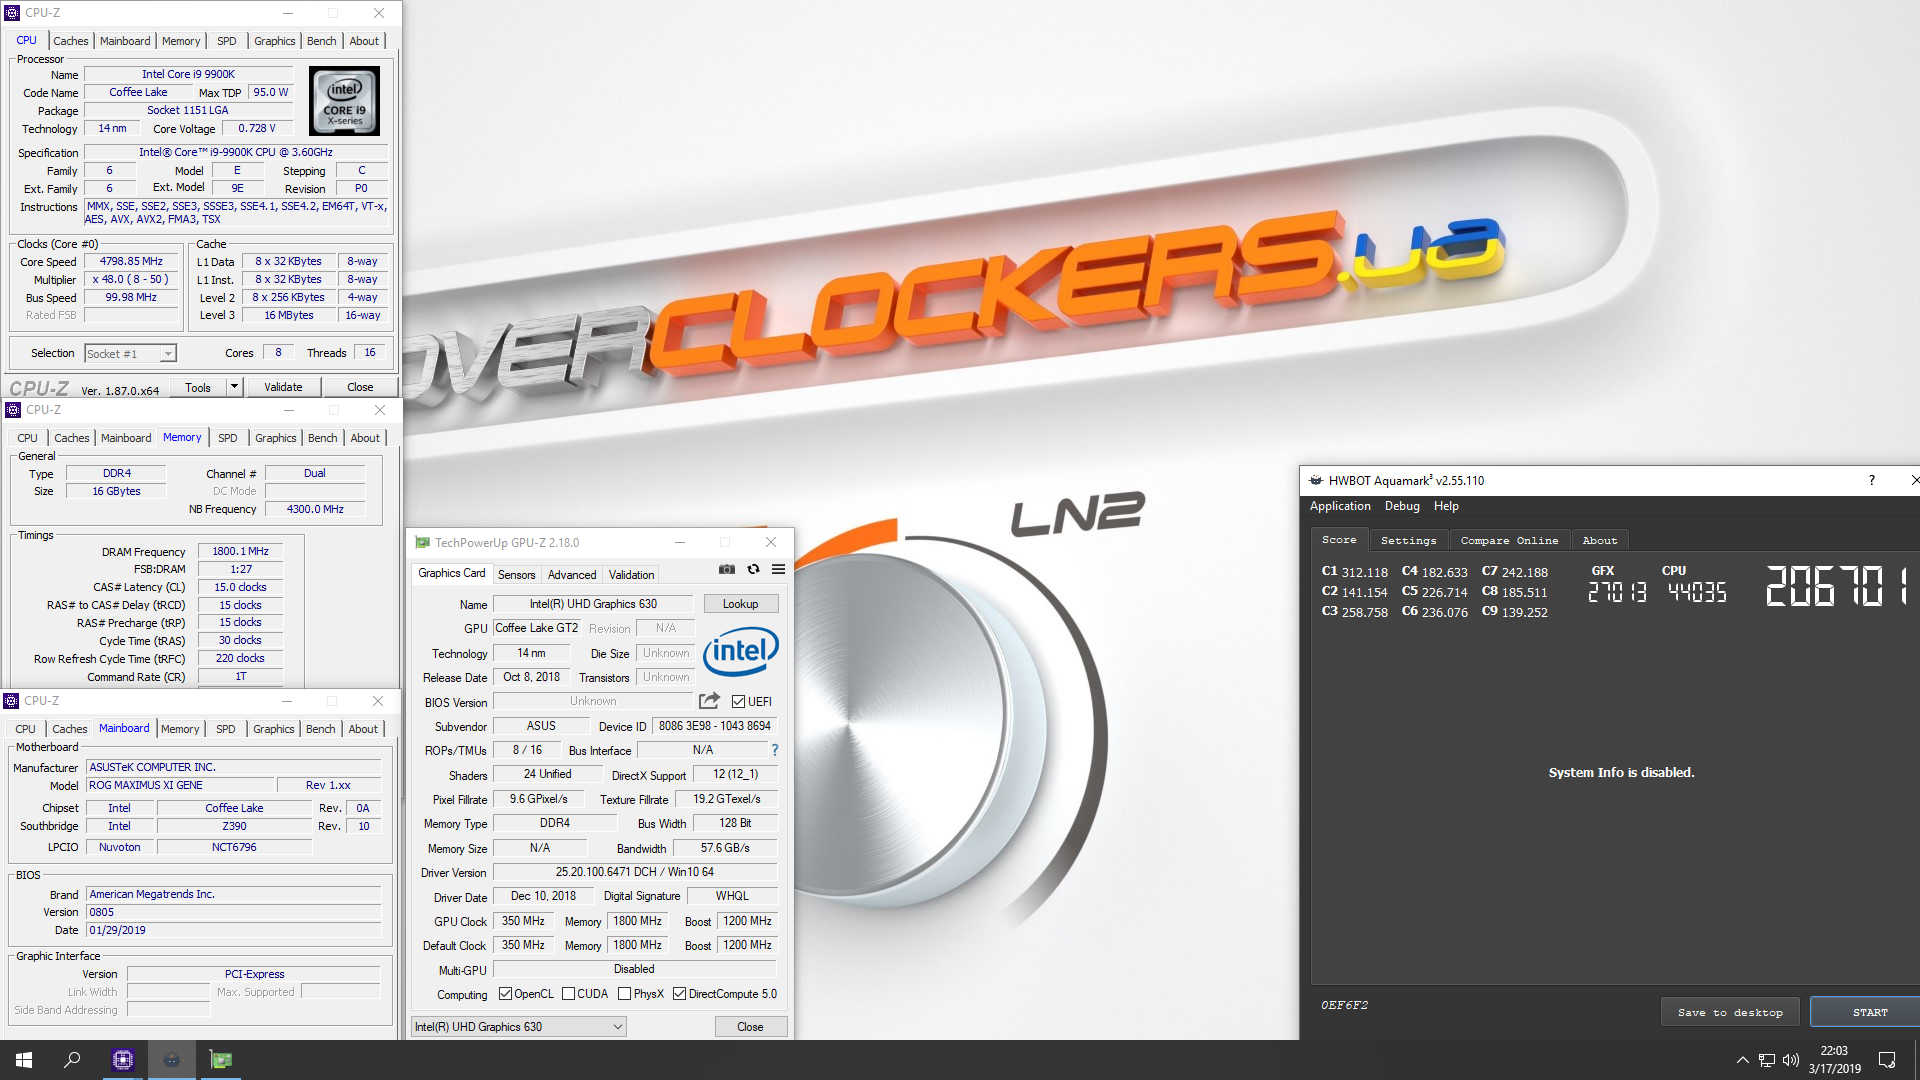The image size is (1920, 1080).
Task: Click the GPU-Z title bar icon
Action: click(422, 543)
